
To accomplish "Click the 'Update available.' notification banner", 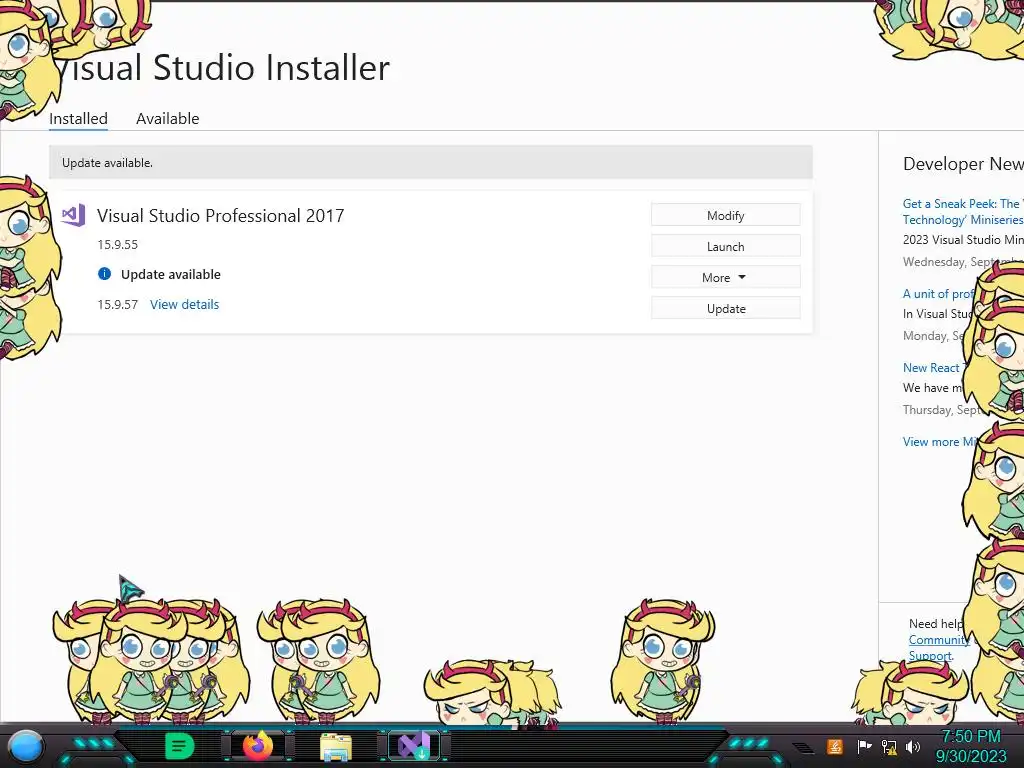I will pyautogui.click(x=431, y=163).
